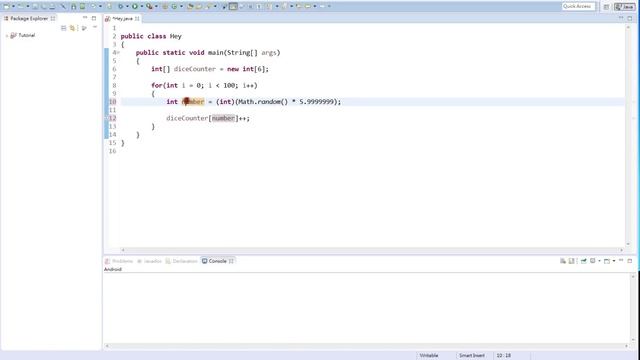This screenshot has width=640, height=360.
Task: Minimize the Package Explorer panel
Action: point(85,18)
